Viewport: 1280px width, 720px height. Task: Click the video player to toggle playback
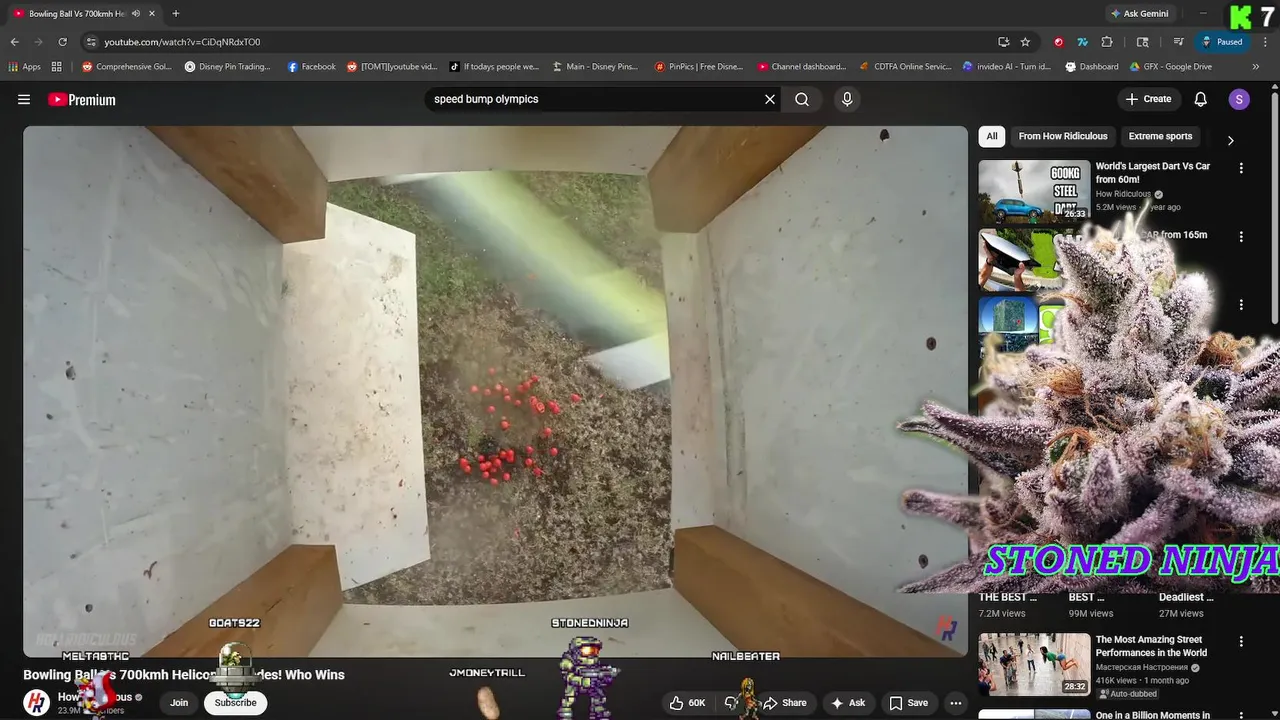495,390
